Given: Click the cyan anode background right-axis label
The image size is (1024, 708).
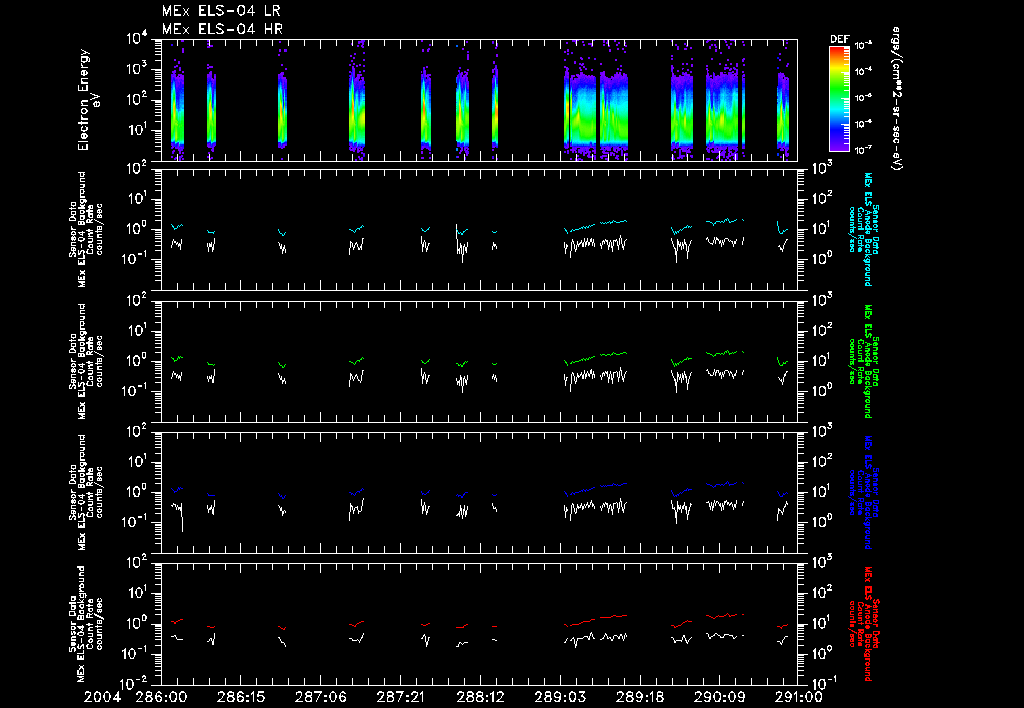Looking at the screenshot, I should point(863,229).
